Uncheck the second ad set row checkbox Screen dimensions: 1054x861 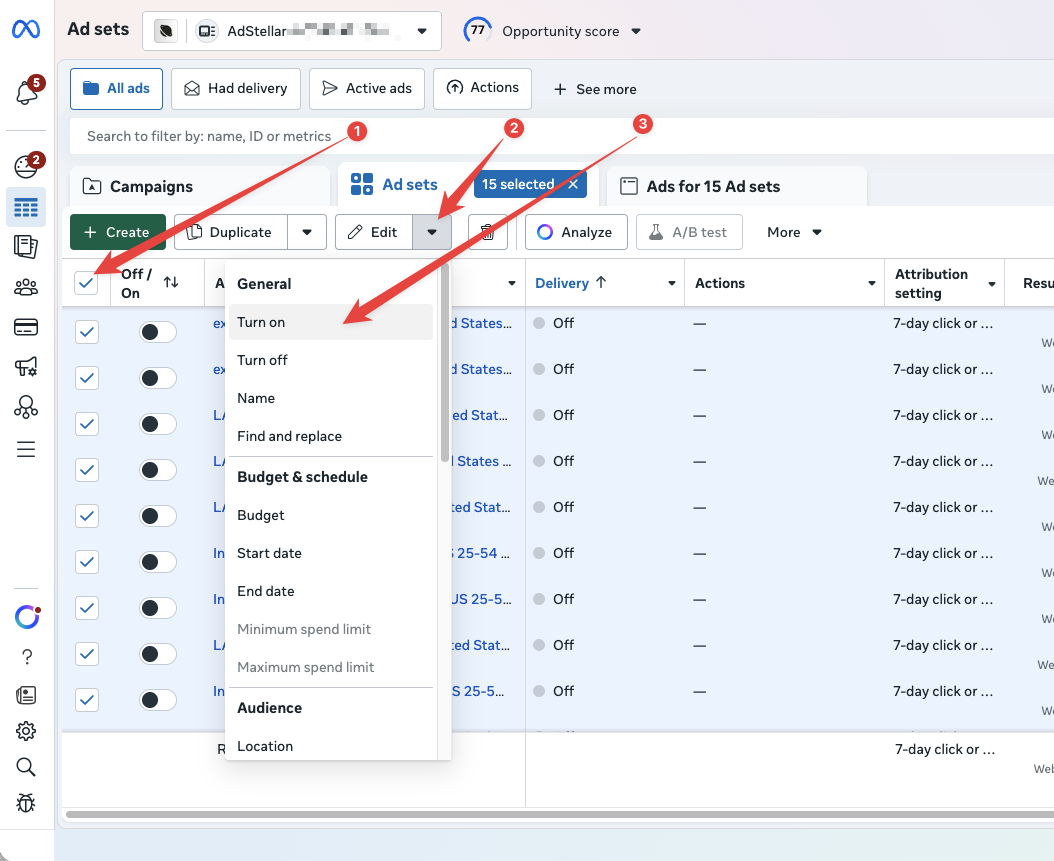tap(87, 378)
